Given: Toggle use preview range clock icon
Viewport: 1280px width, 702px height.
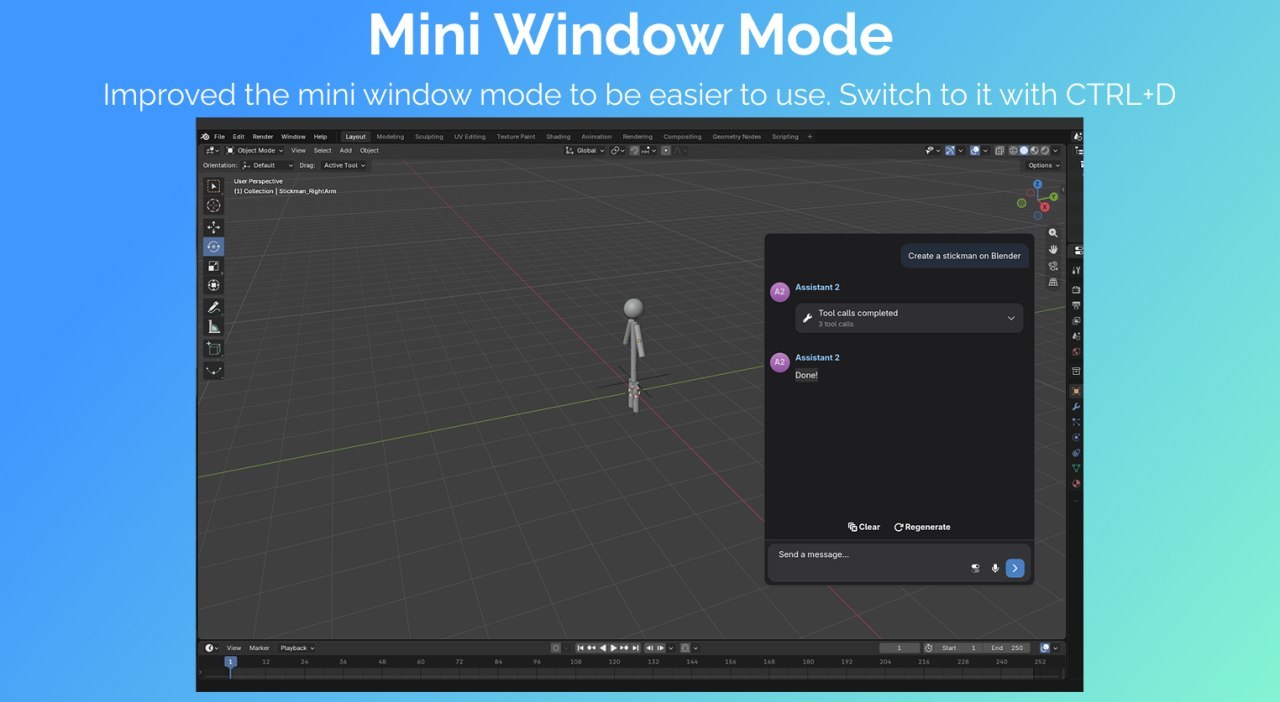Looking at the screenshot, I should point(928,648).
